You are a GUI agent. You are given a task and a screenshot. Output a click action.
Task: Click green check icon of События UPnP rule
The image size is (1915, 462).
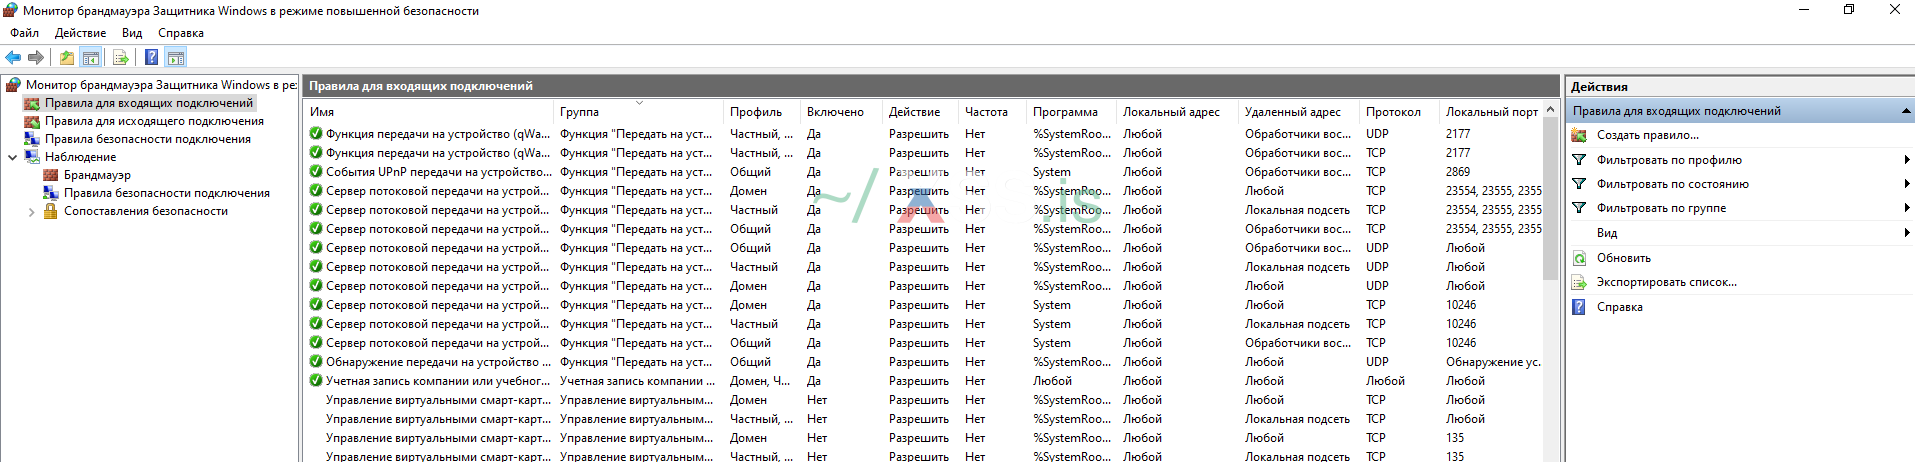[x=316, y=172]
